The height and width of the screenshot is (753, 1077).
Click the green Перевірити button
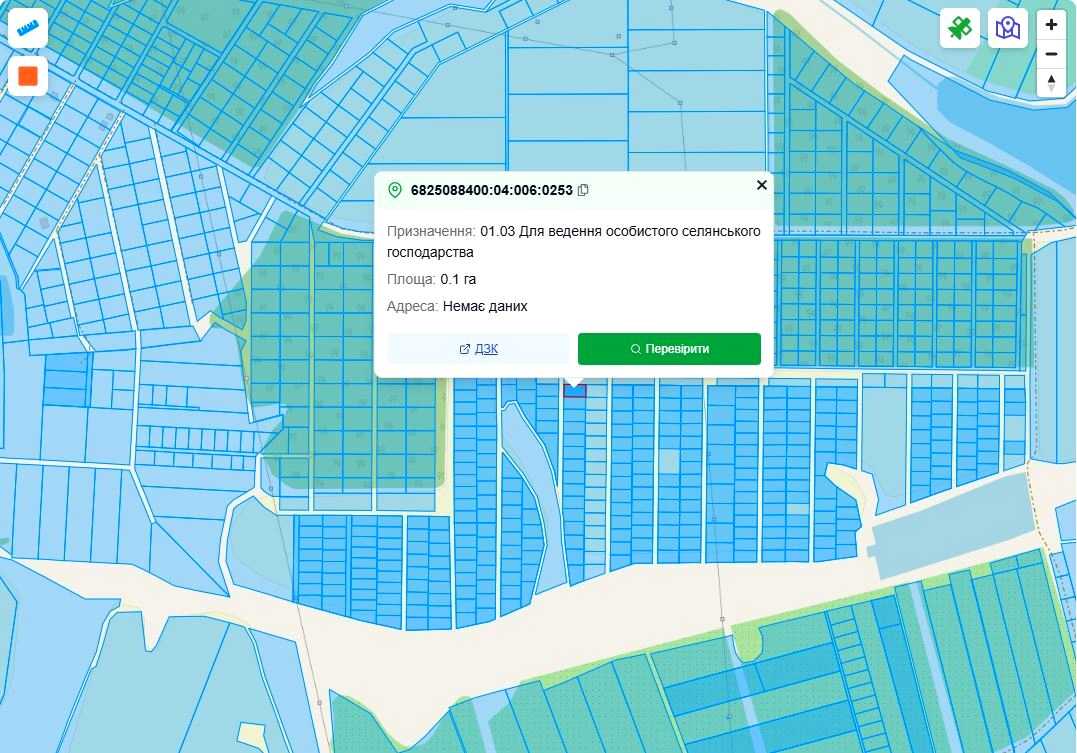[669, 349]
